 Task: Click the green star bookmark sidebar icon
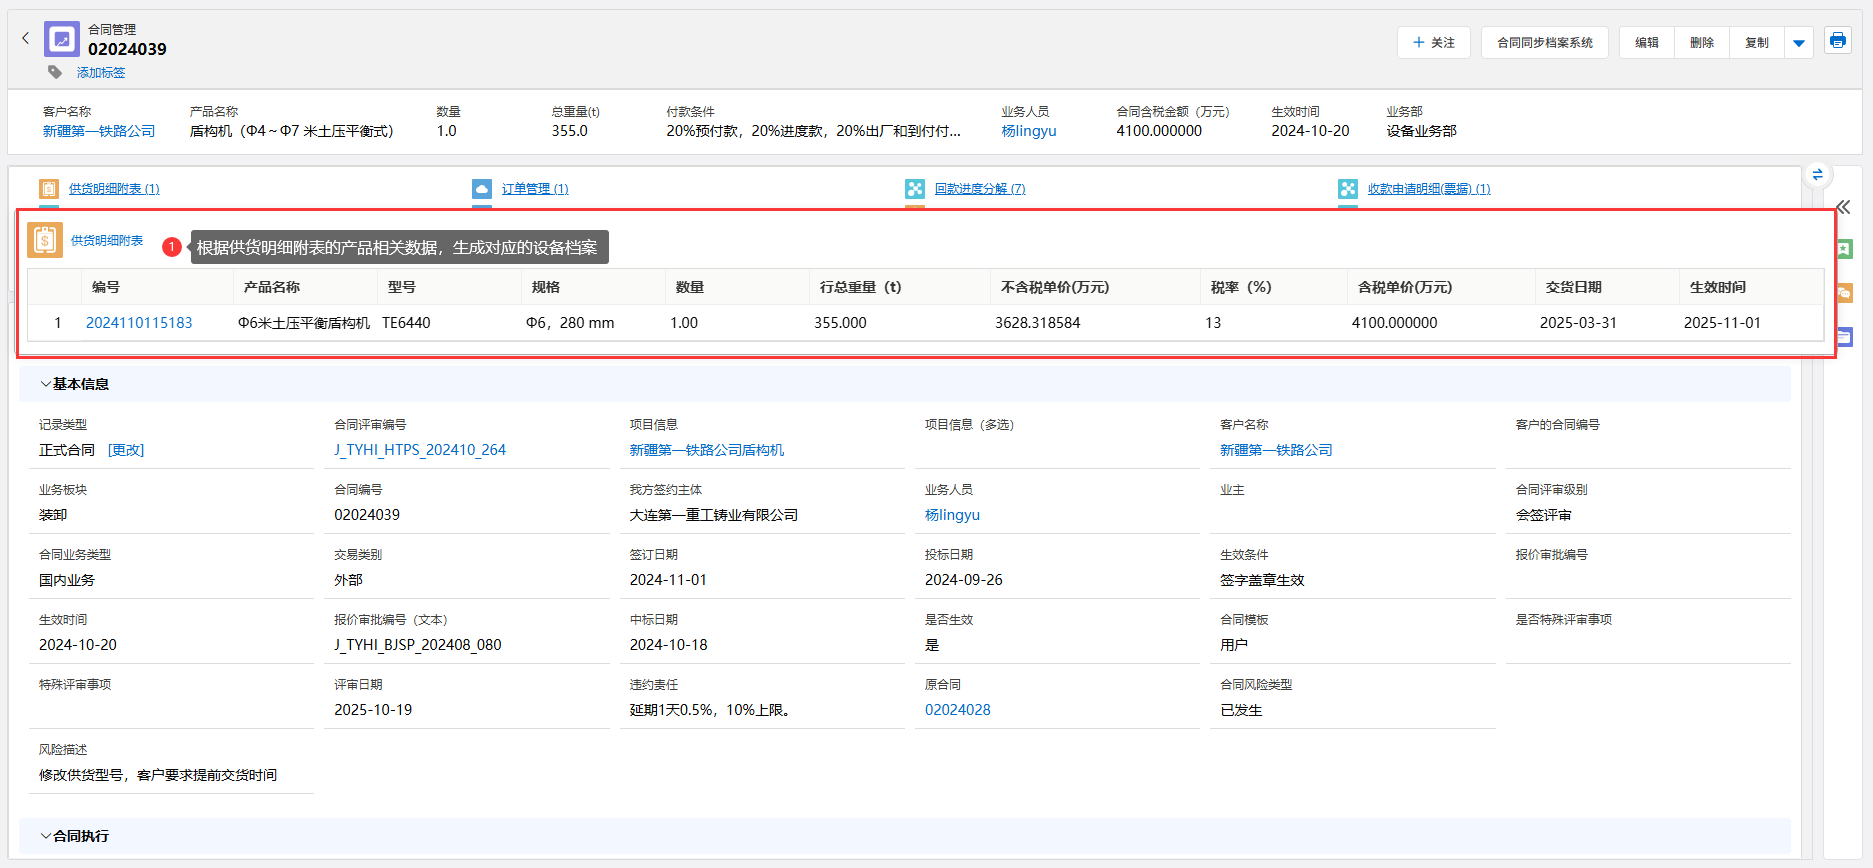[x=1845, y=249]
